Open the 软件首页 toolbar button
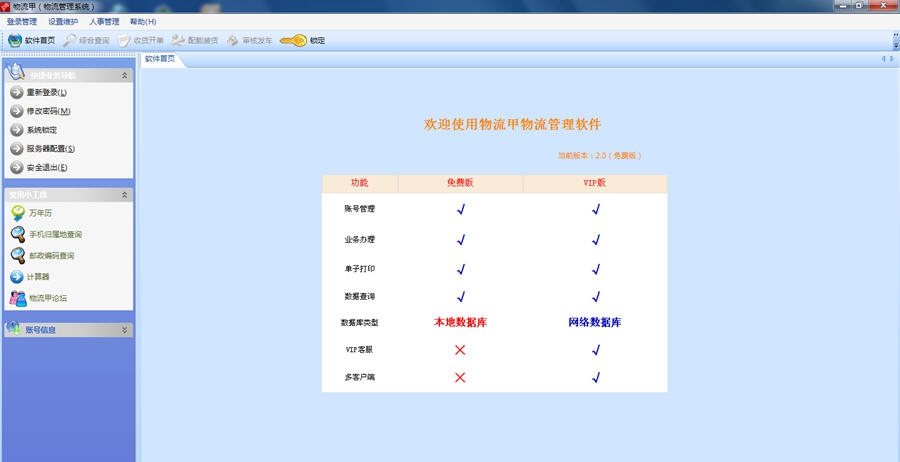 tap(32, 41)
